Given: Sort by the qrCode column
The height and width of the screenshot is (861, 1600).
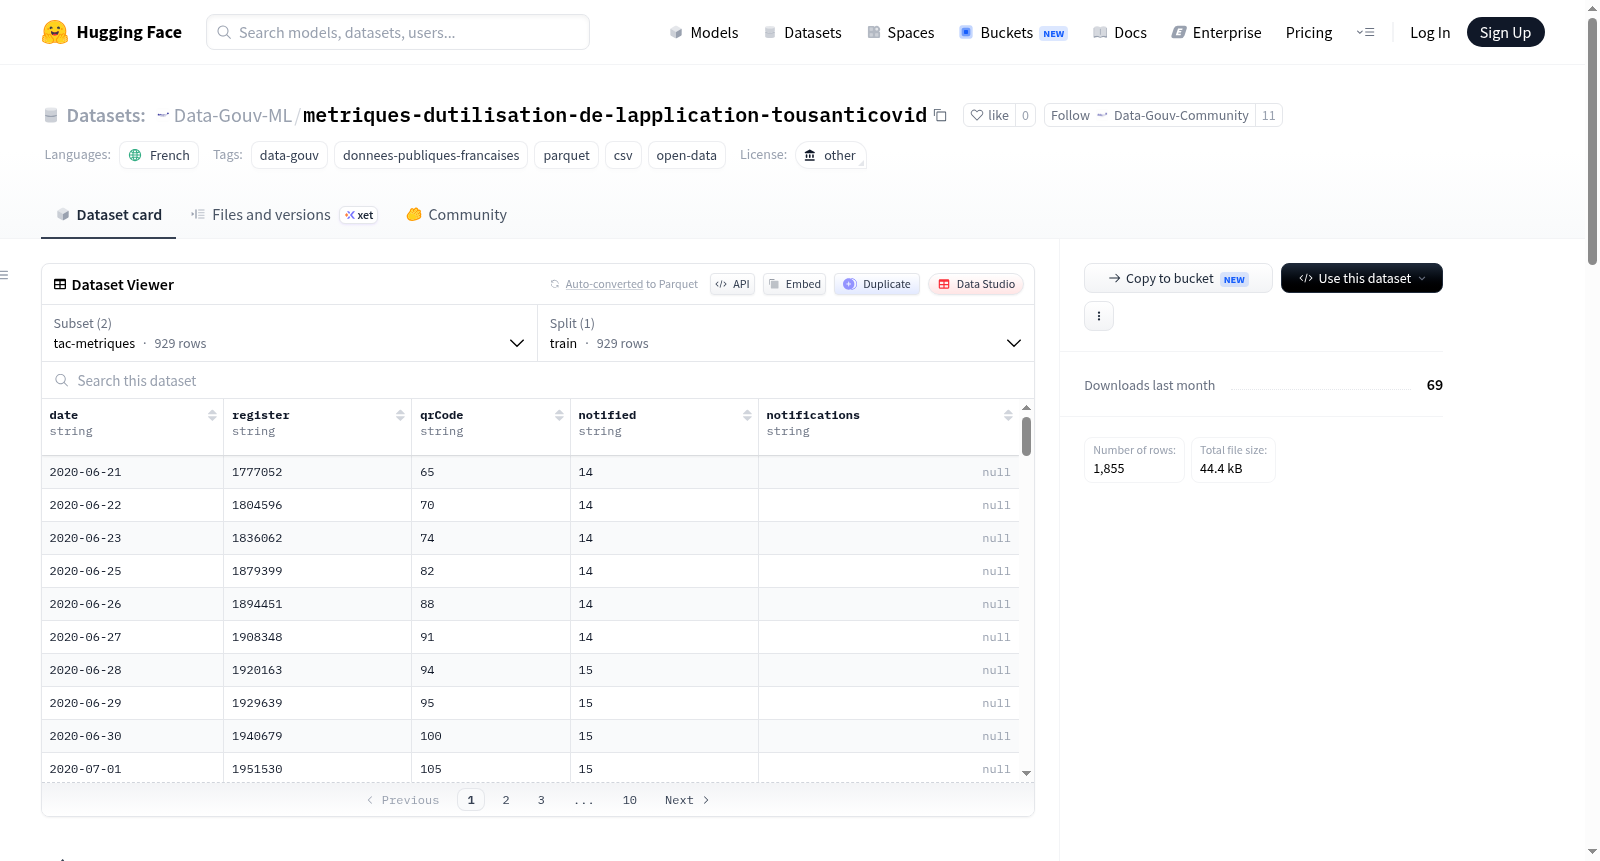Looking at the screenshot, I should [559, 415].
